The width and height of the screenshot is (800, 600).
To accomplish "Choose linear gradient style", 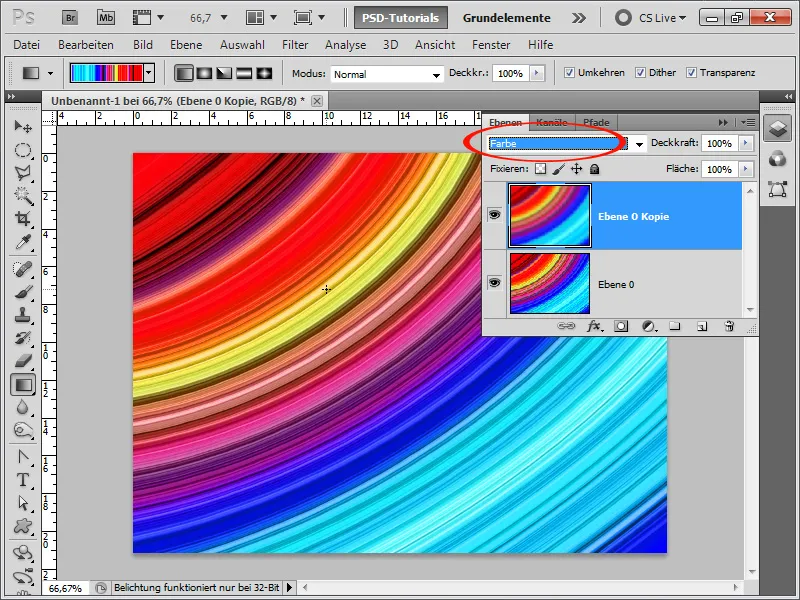I will (x=184, y=73).
